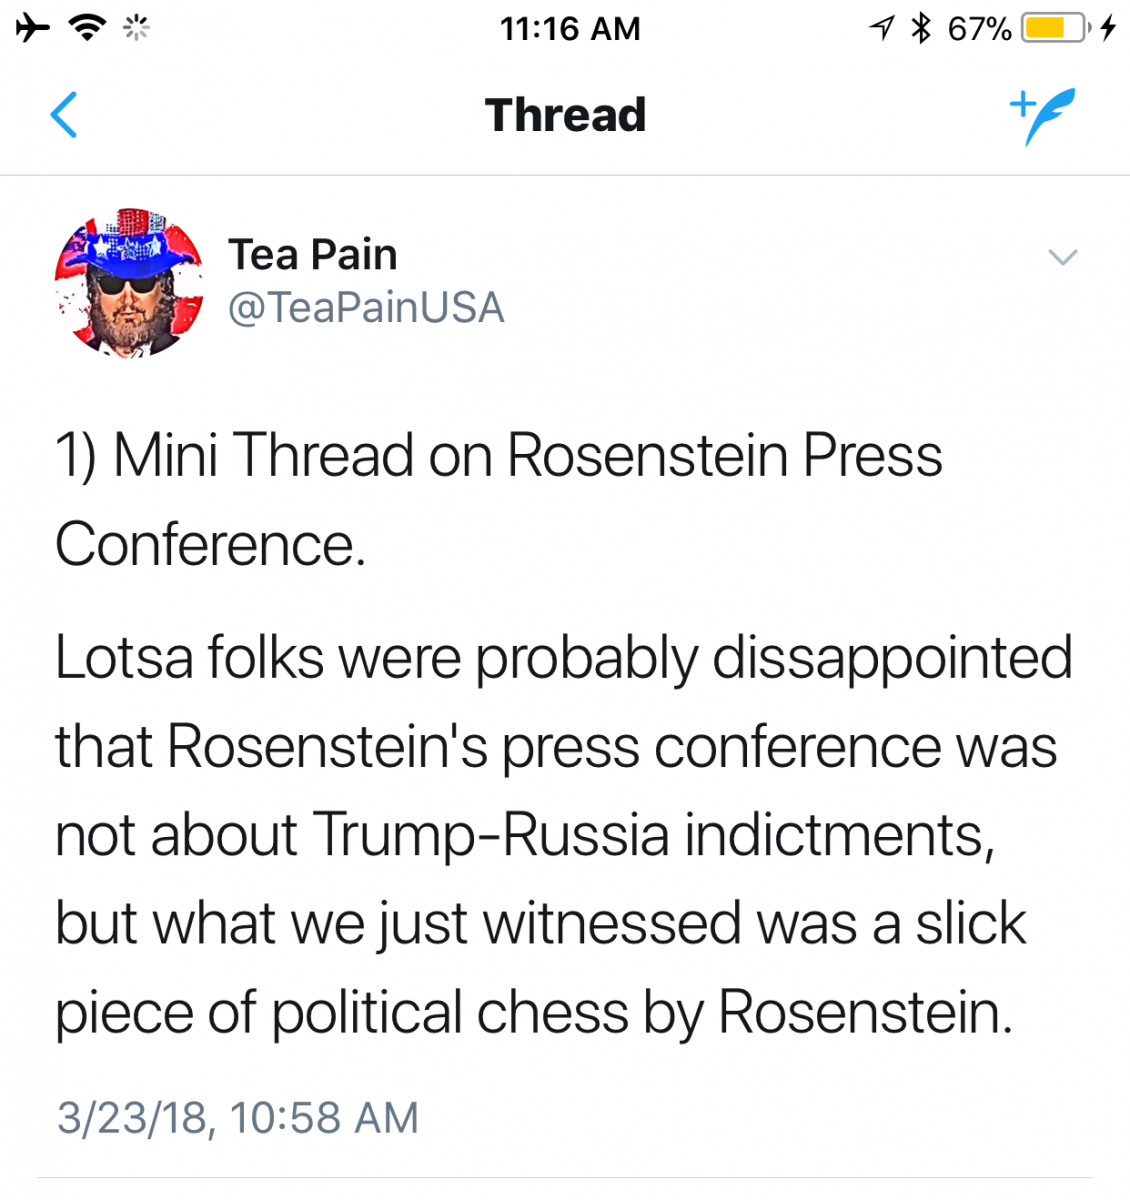
Task: Tap the charging bolt icon
Action: coord(1108,28)
